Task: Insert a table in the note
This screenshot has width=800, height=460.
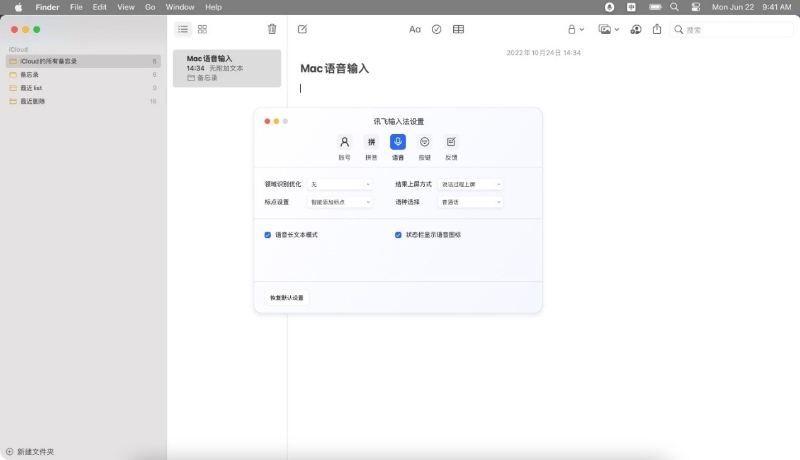Action: pyautogui.click(x=458, y=29)
